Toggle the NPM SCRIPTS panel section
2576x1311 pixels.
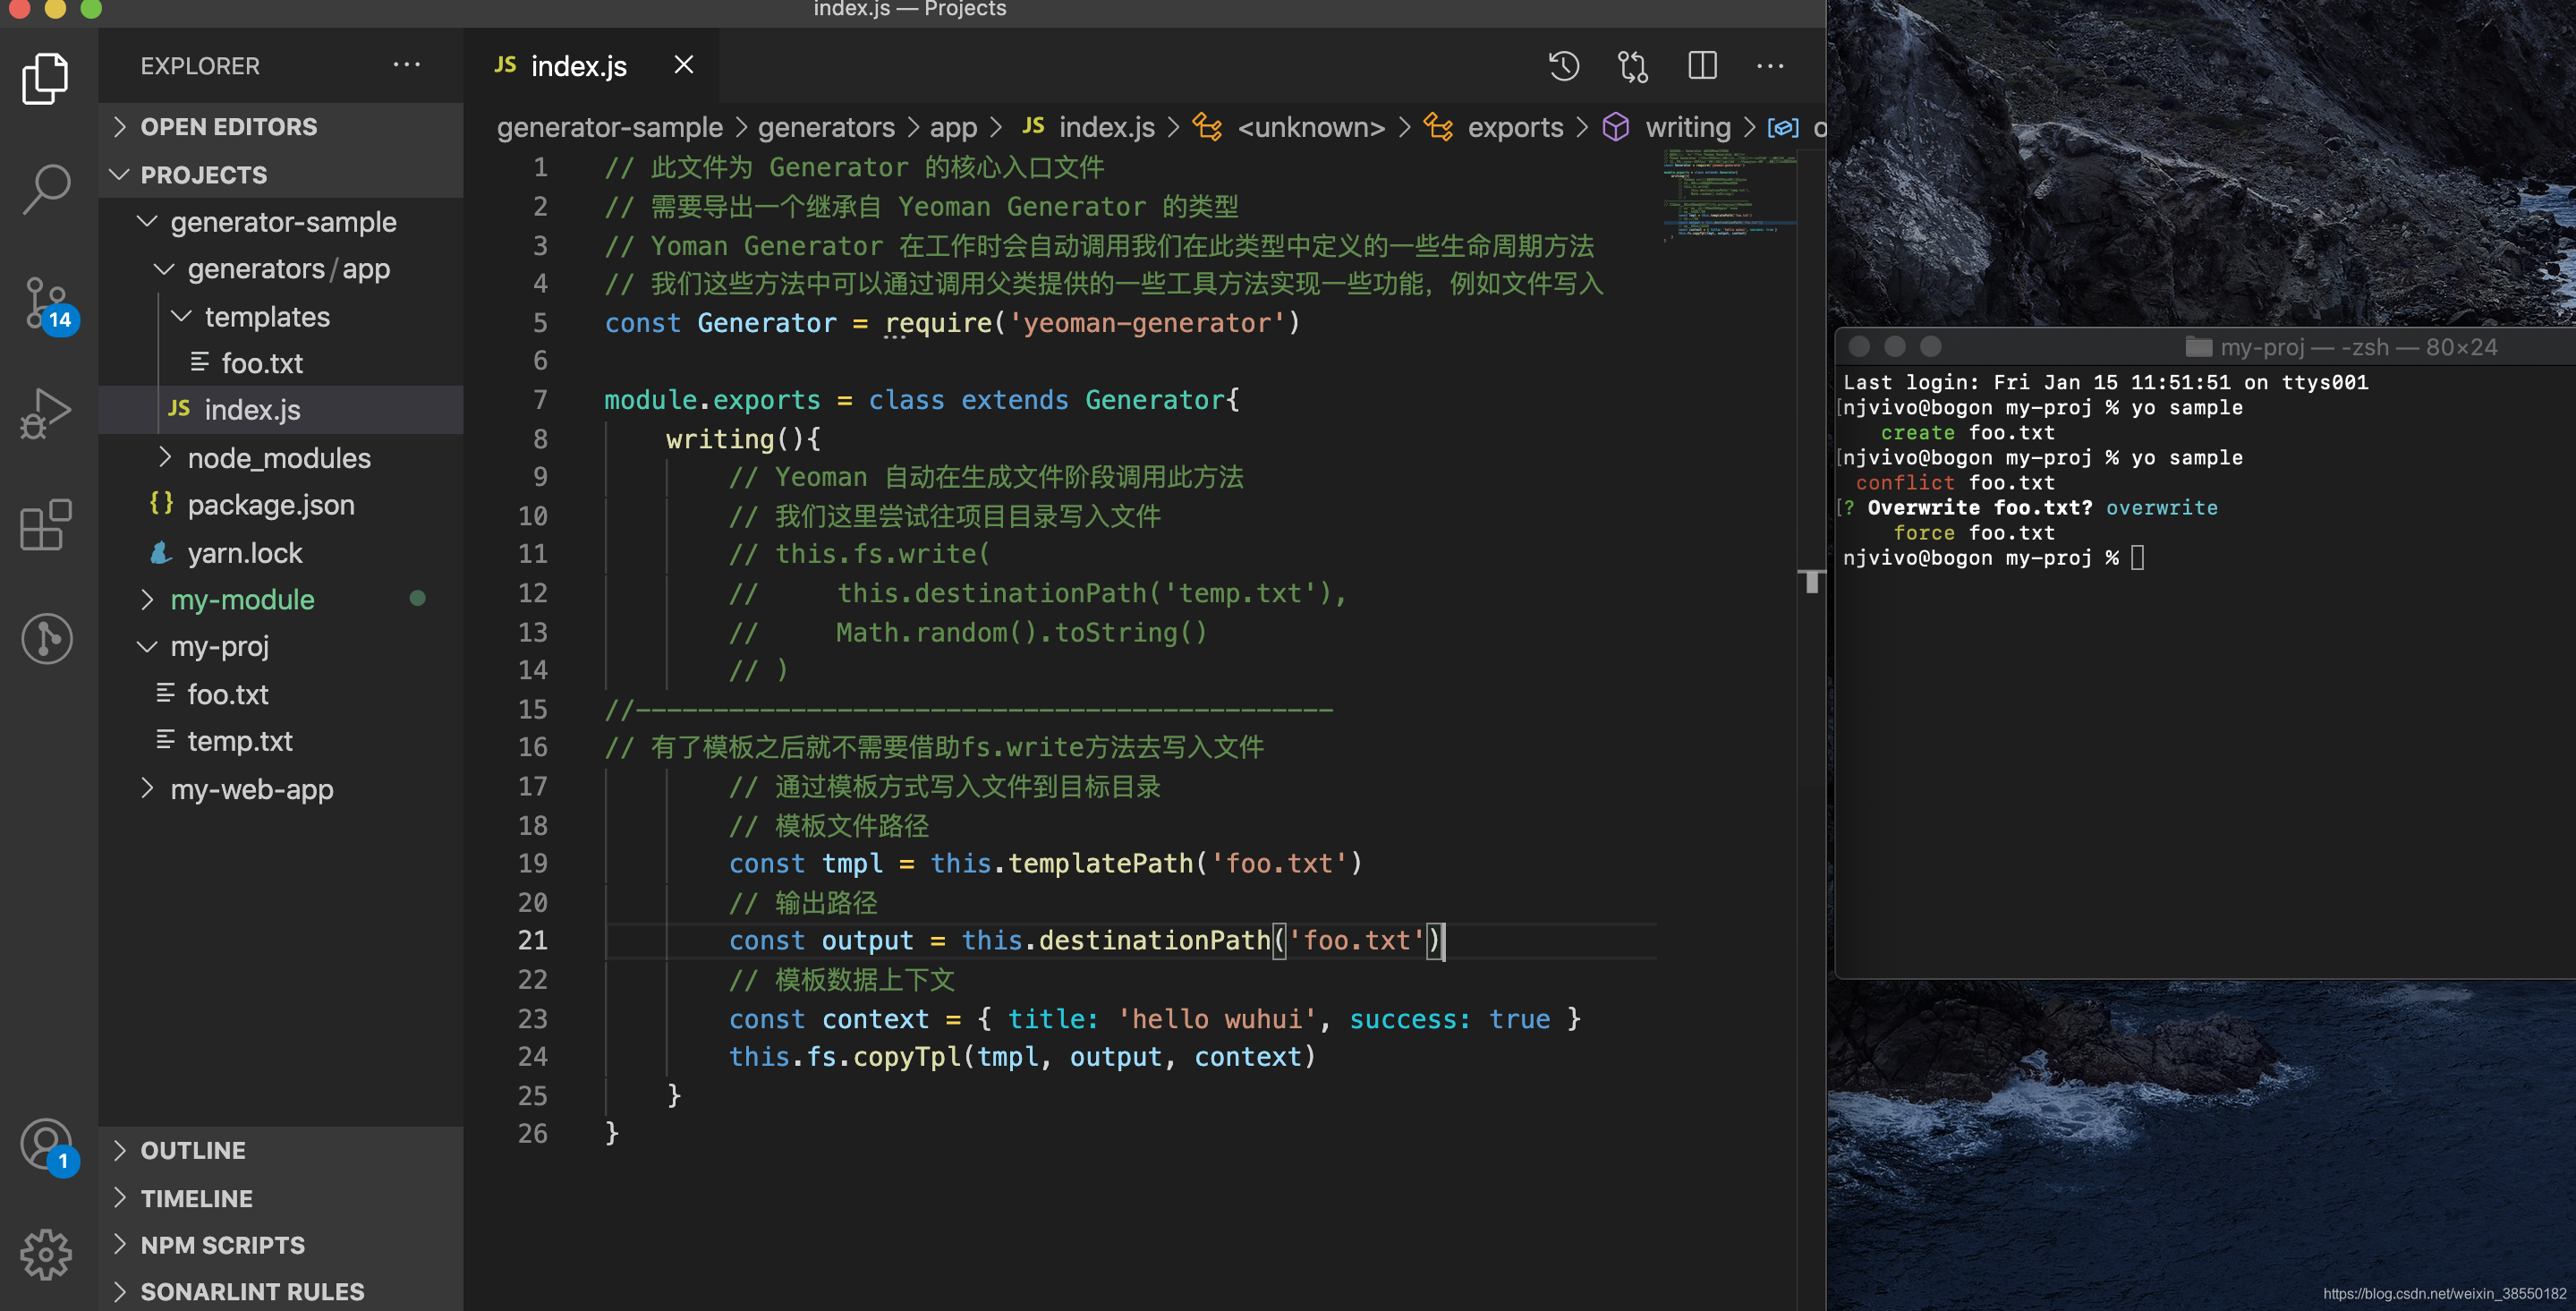[x=222, y=1244]
